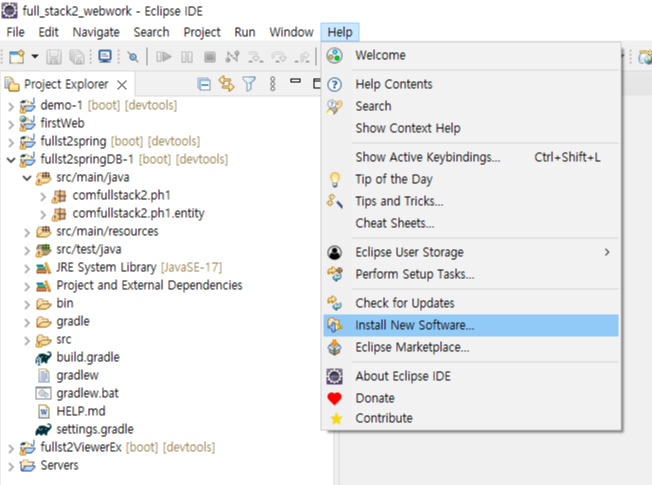Select the gradlew.bat file

click(87, 393)
